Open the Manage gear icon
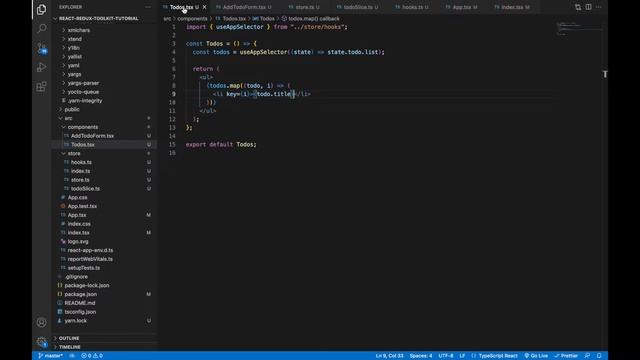This screenshot has width=640, height=360. [x=41, y=342]
